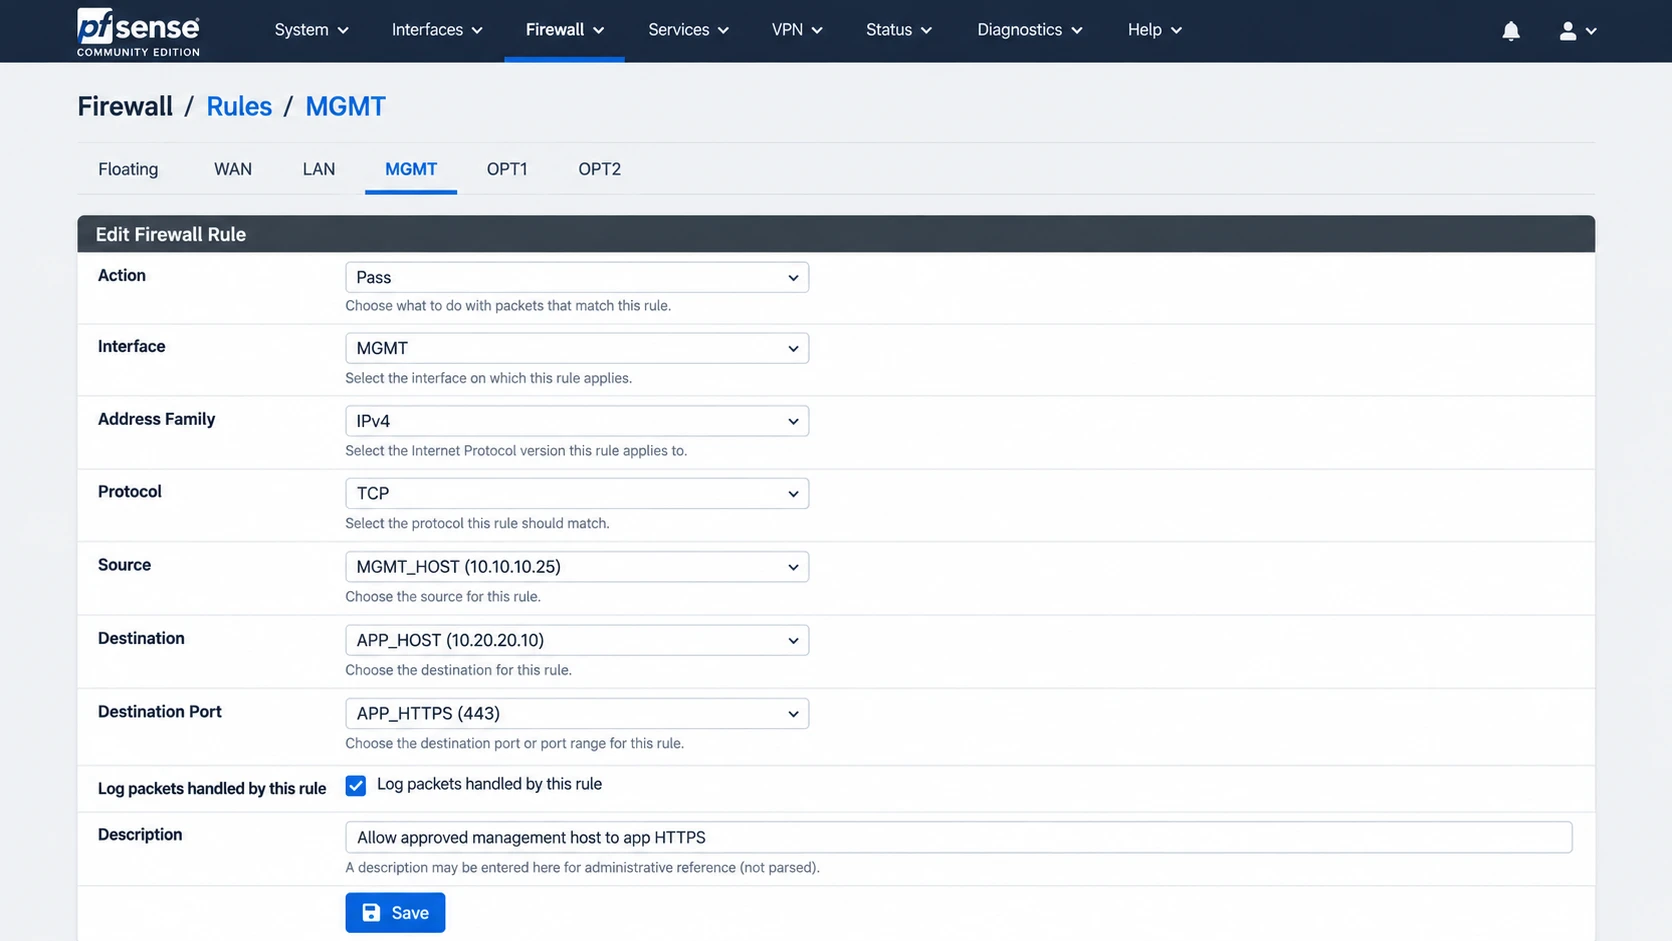This screenshot has height=941, width=1672.
Task: Open the Source dropdown MGMT_HOST
Action: point(577,566)
